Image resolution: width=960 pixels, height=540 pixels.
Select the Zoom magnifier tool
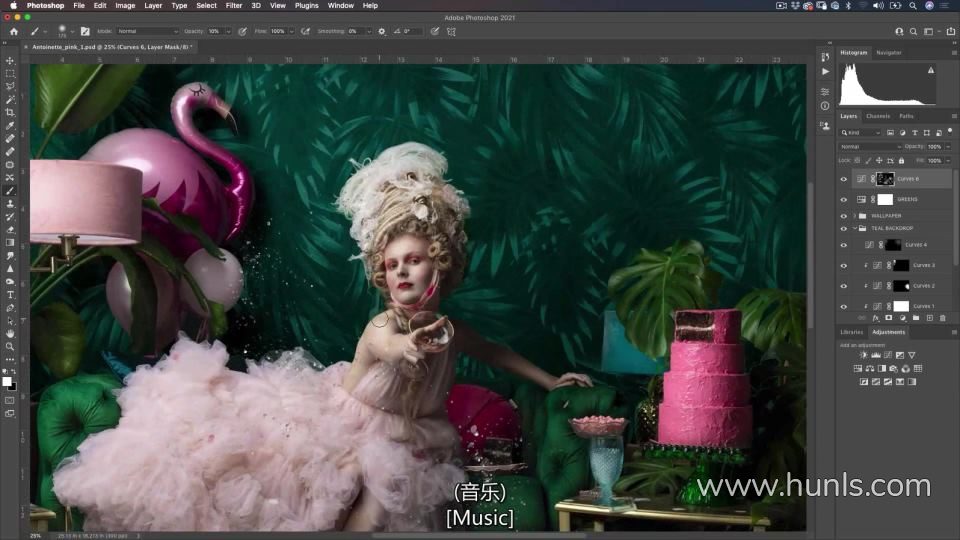(10, 346)
